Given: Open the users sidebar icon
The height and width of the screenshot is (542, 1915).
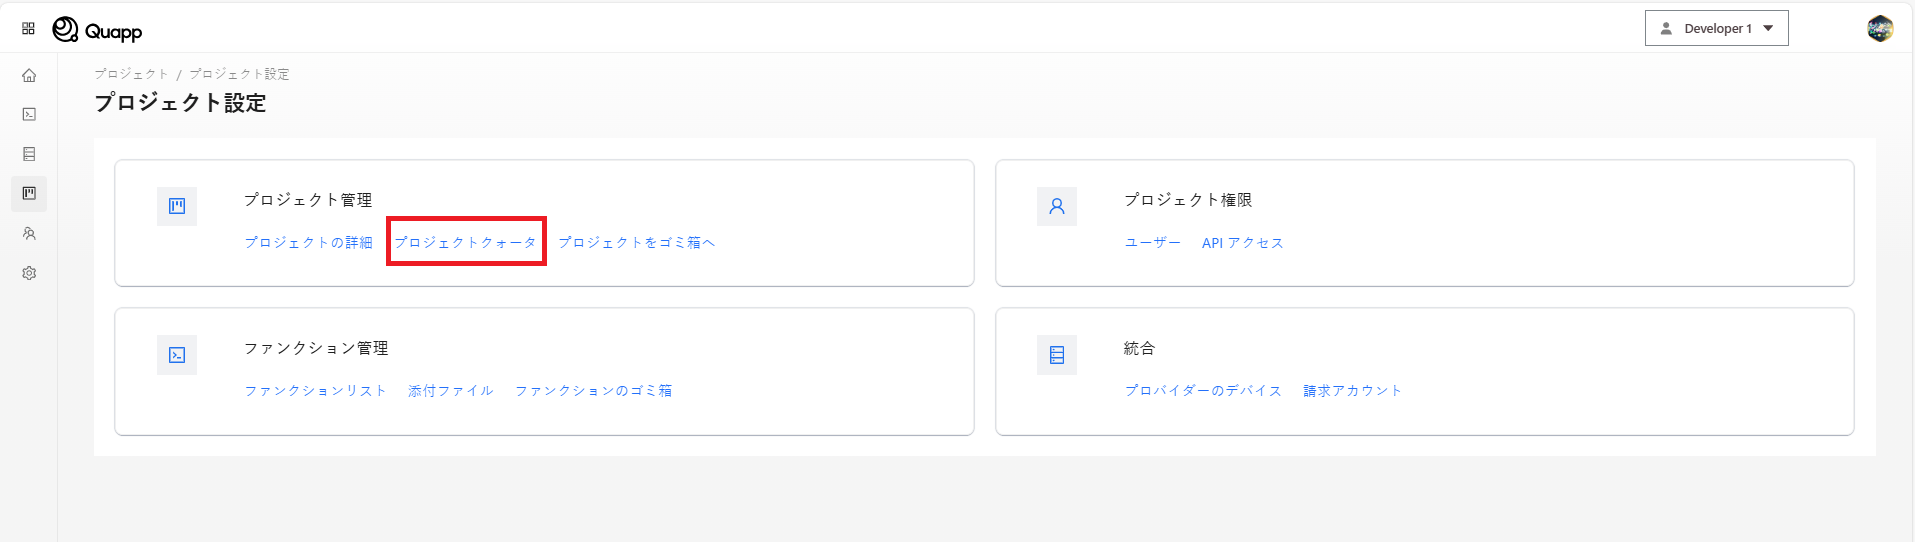Looking at the screenshot, I should point(29,233).
